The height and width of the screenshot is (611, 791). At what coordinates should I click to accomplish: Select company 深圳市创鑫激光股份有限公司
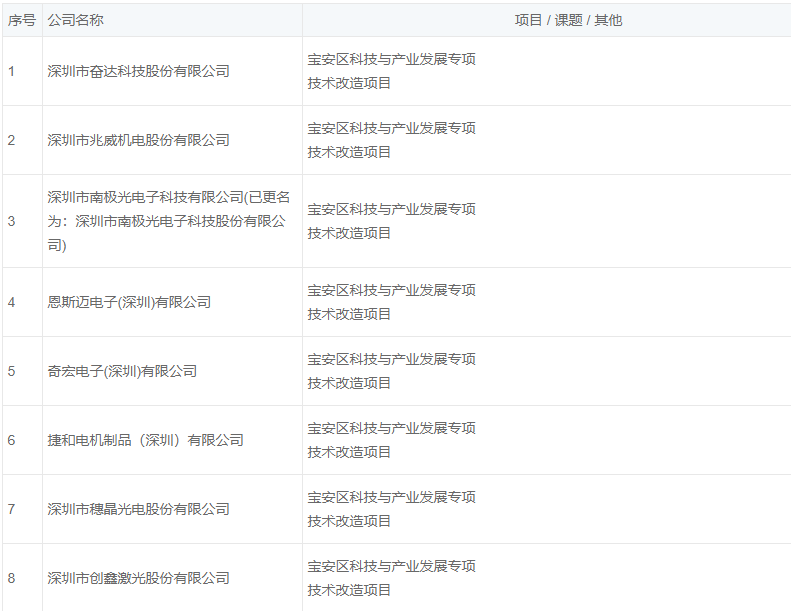click(139, 578)
